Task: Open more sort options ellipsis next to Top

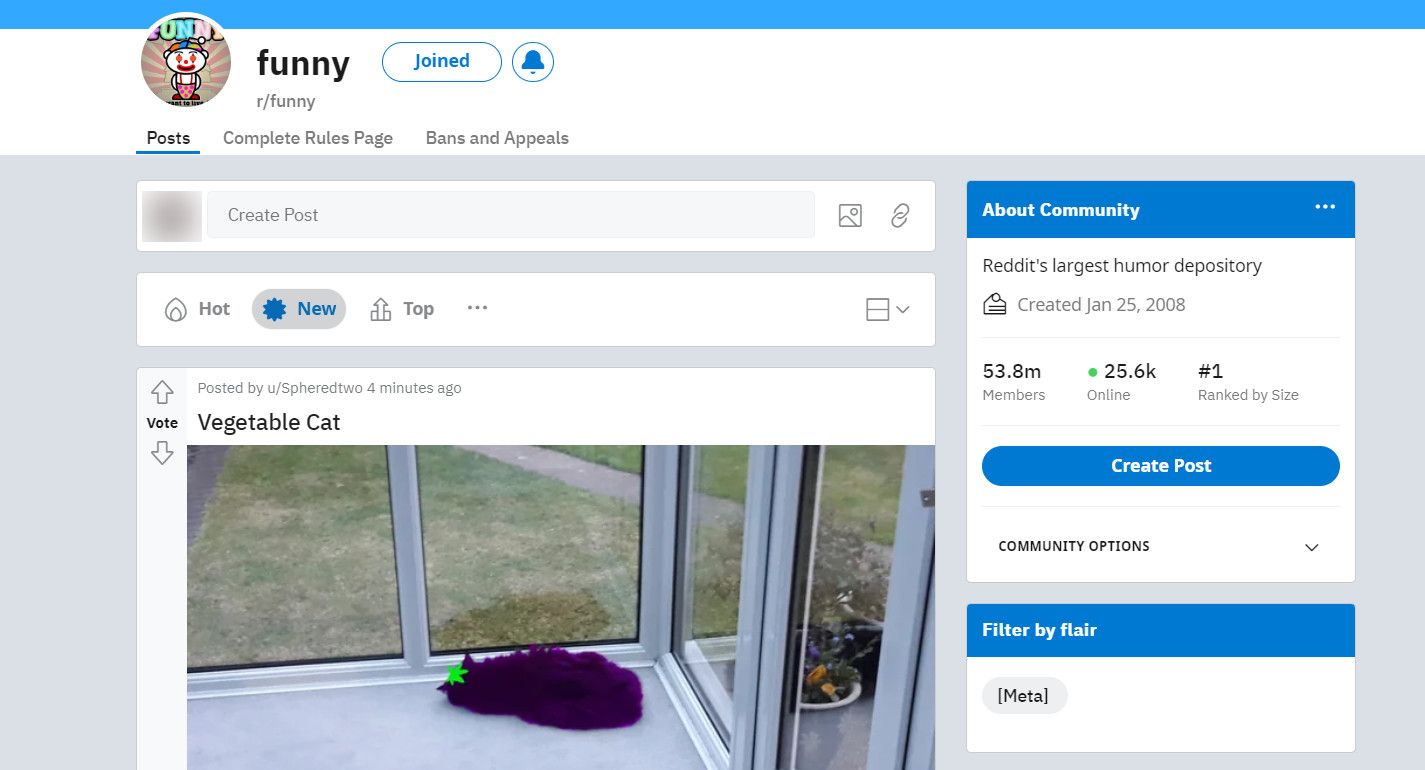Action: [477, 308]
